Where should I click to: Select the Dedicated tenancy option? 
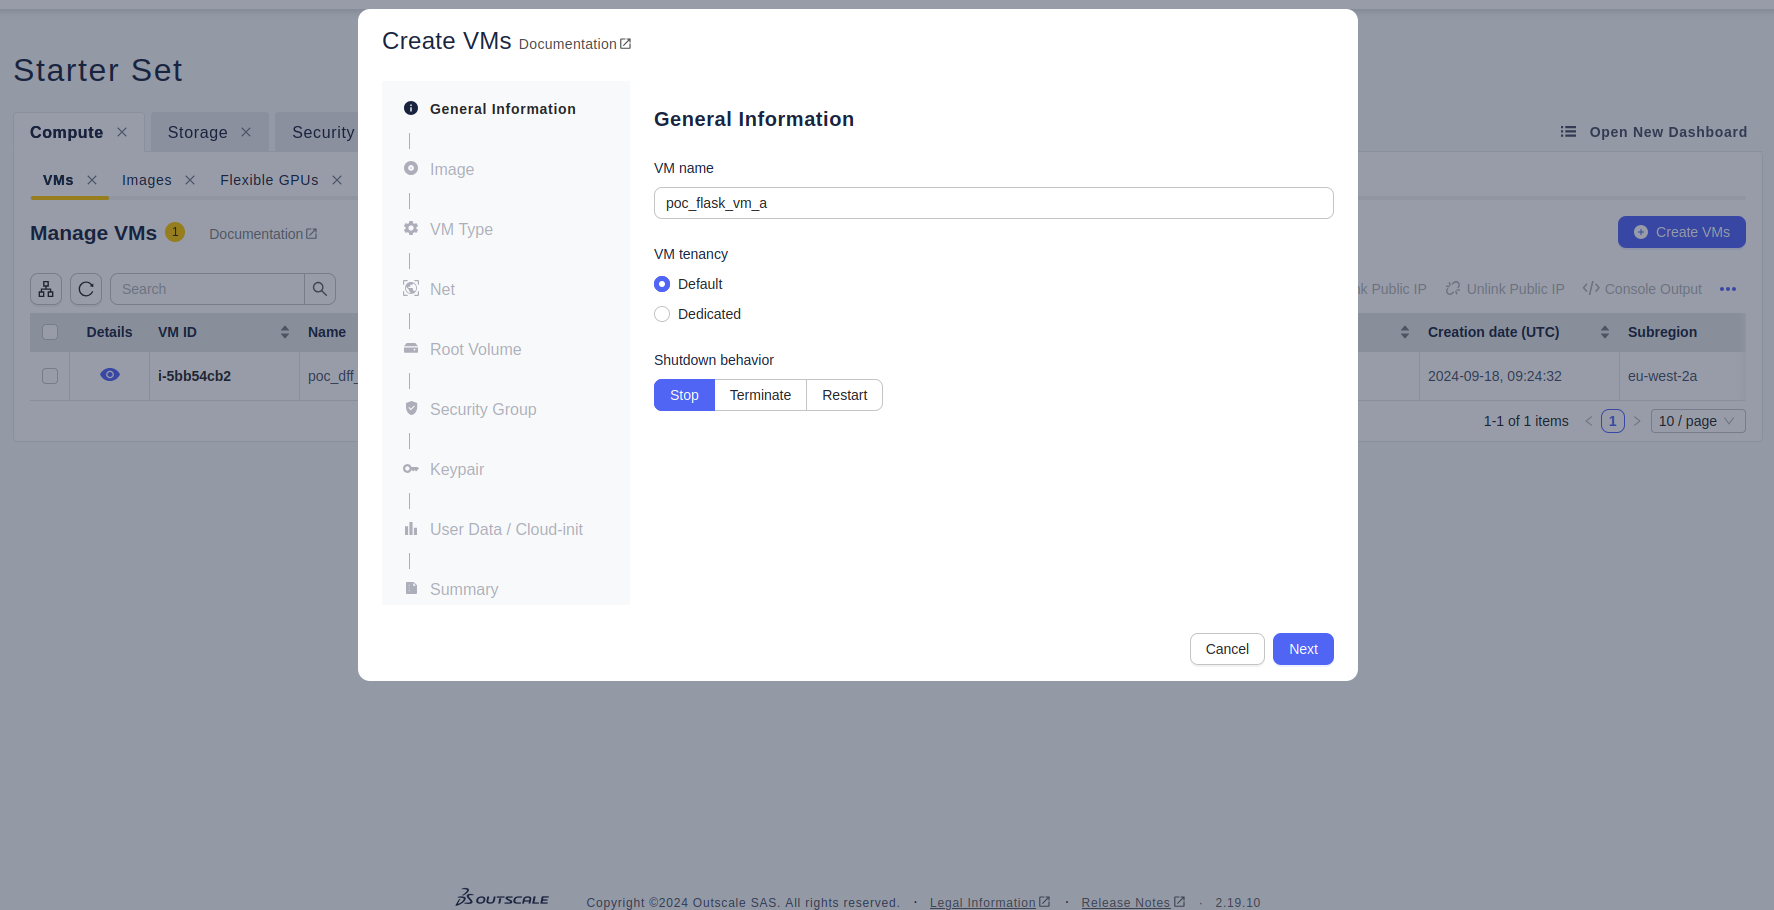tap(662, 314)
